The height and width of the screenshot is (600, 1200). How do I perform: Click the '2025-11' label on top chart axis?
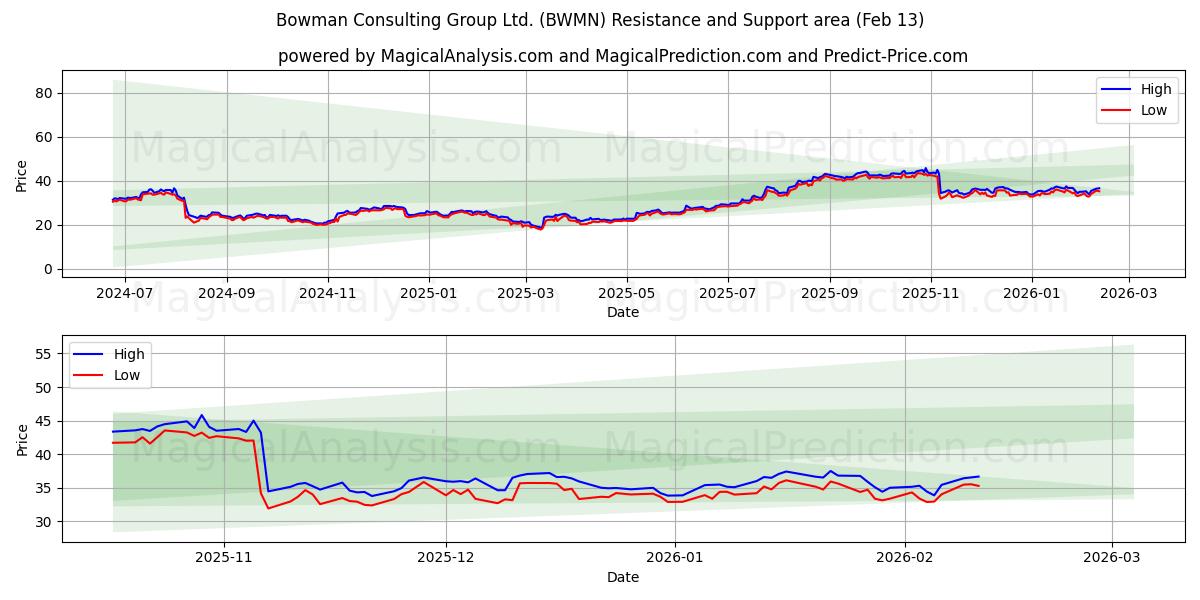click(931, 294)
